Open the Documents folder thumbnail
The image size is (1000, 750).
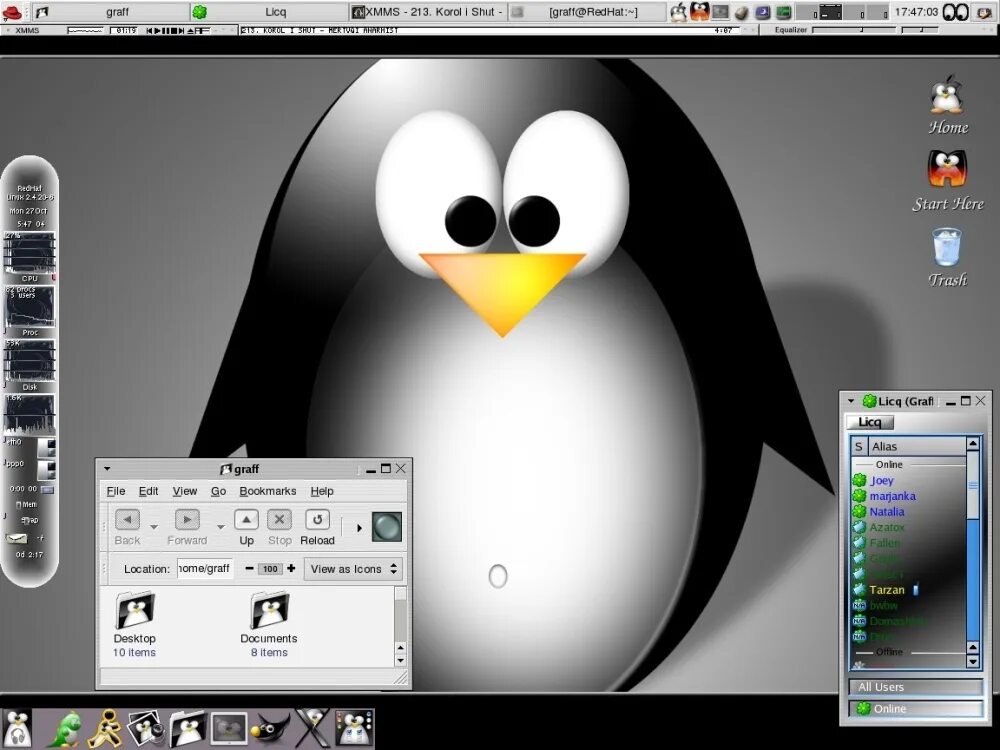pos(269,610)
